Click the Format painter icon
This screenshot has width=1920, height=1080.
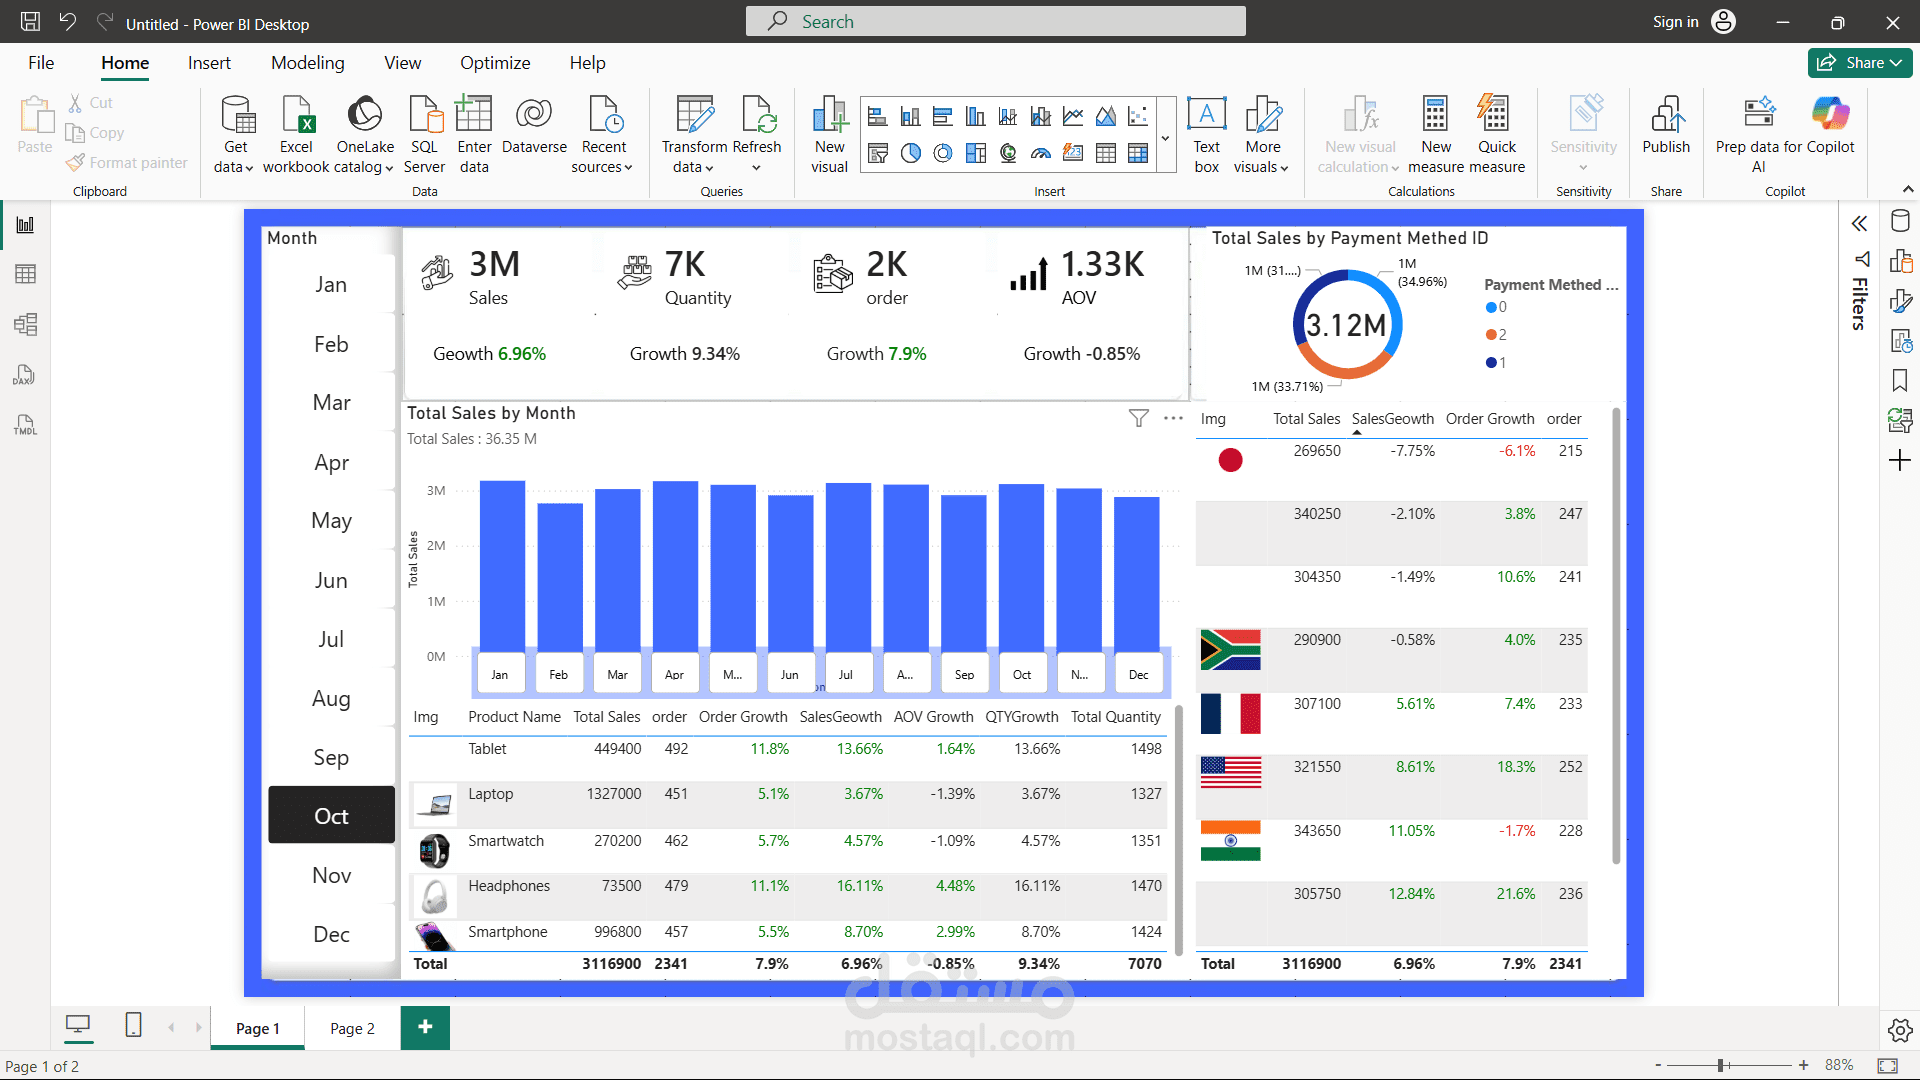(x=75, y=163)
